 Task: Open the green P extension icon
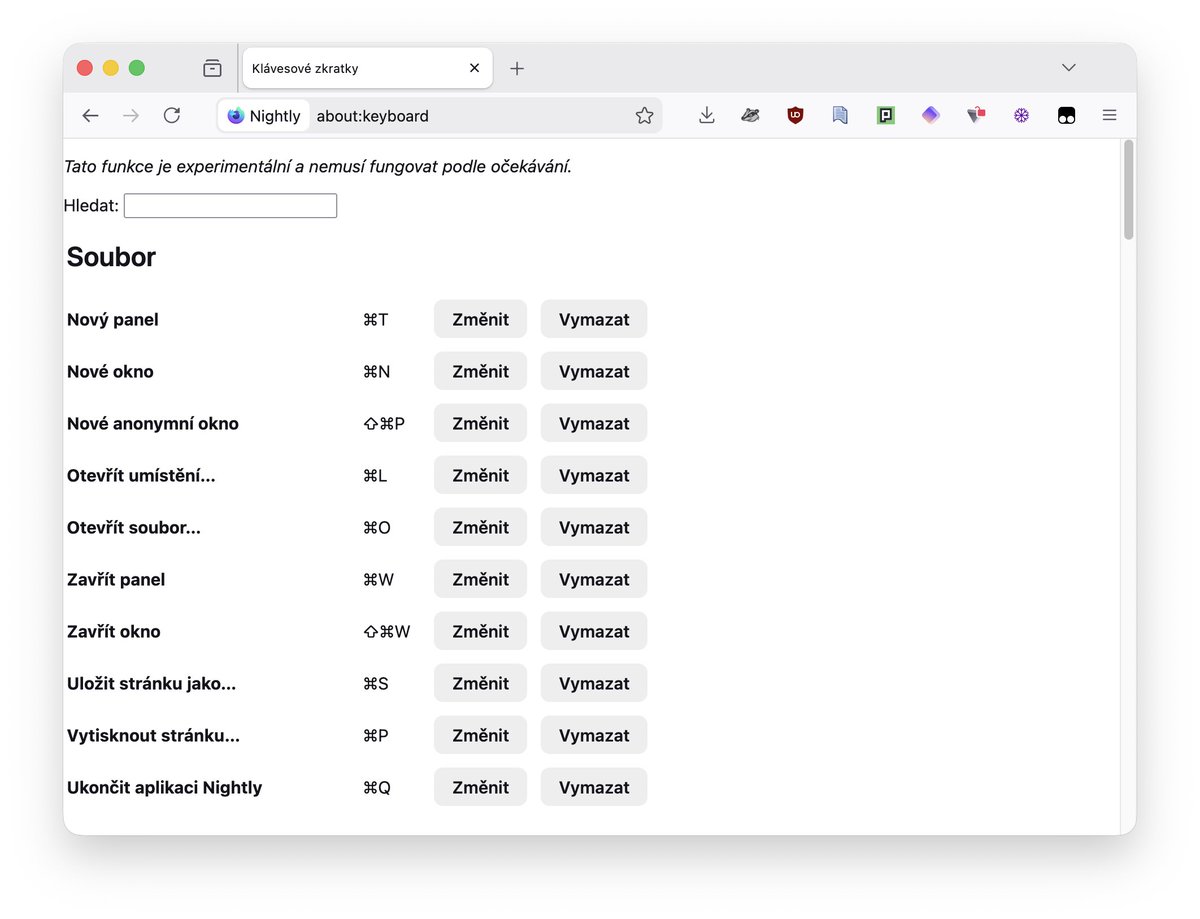point(885,115)
